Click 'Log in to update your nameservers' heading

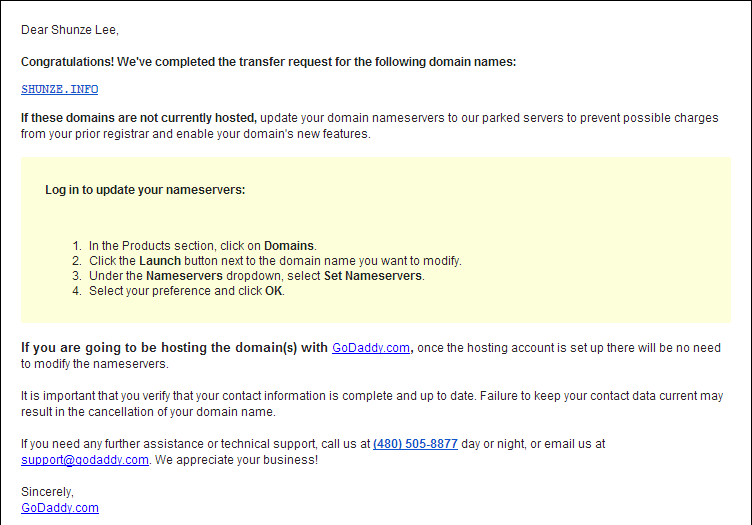pos(145,190)
